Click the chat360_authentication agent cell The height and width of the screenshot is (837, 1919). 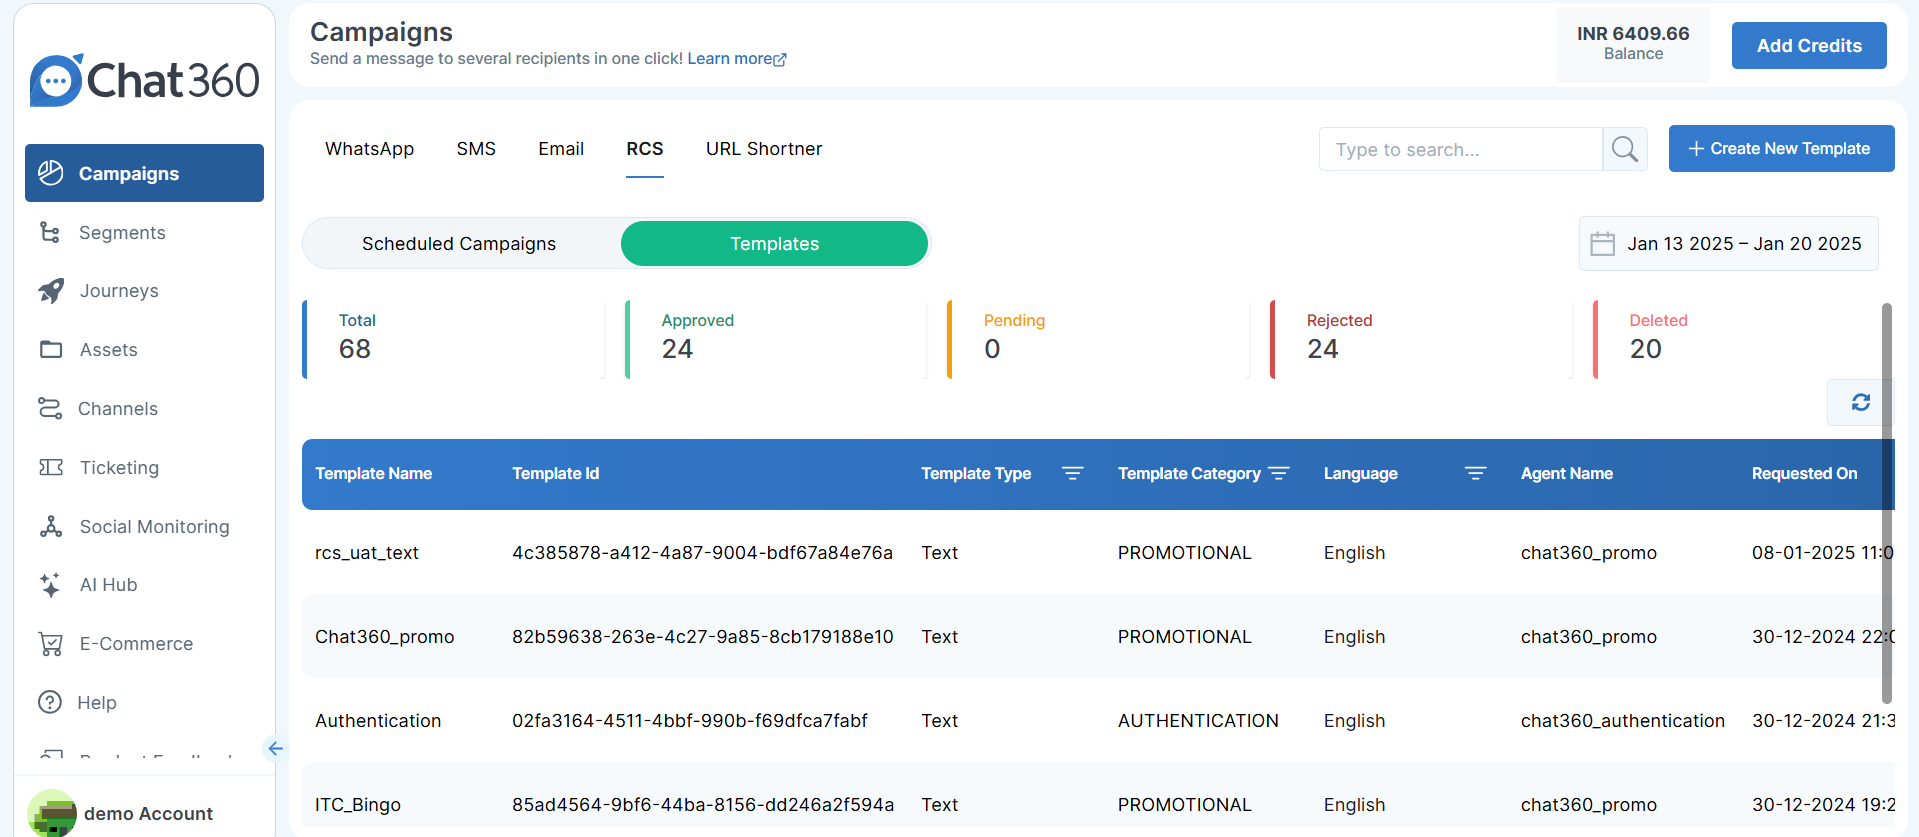pos(1623,721)
